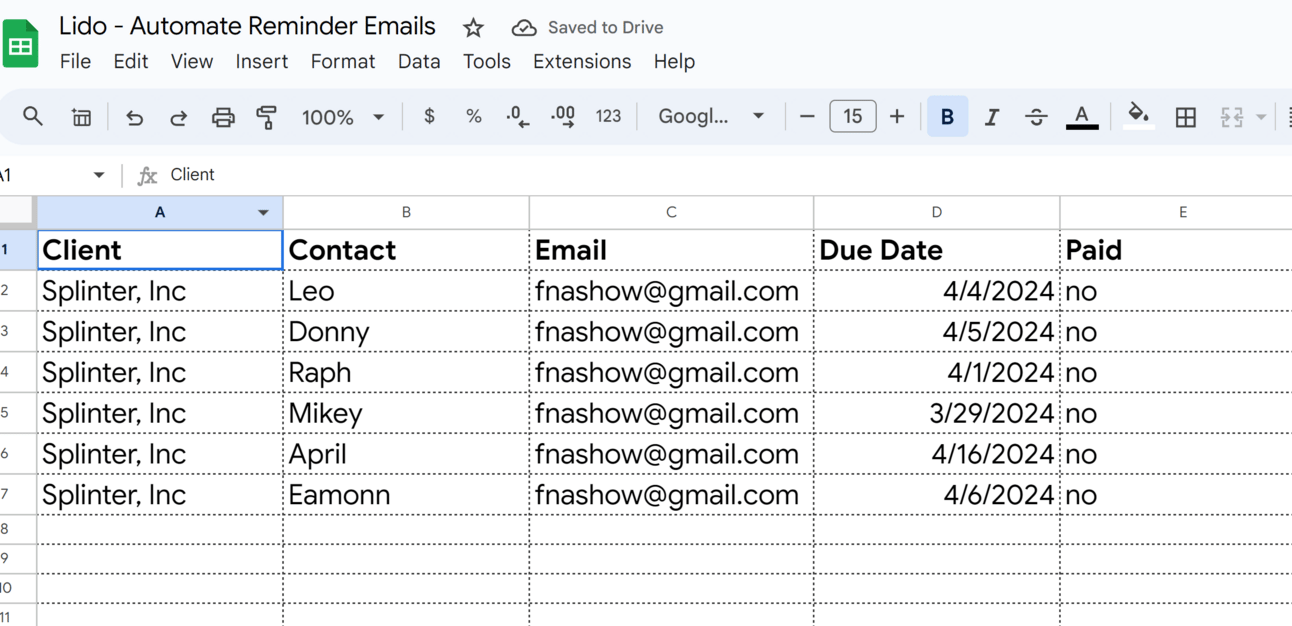Decrease decimal places

[x=518, y=117]
